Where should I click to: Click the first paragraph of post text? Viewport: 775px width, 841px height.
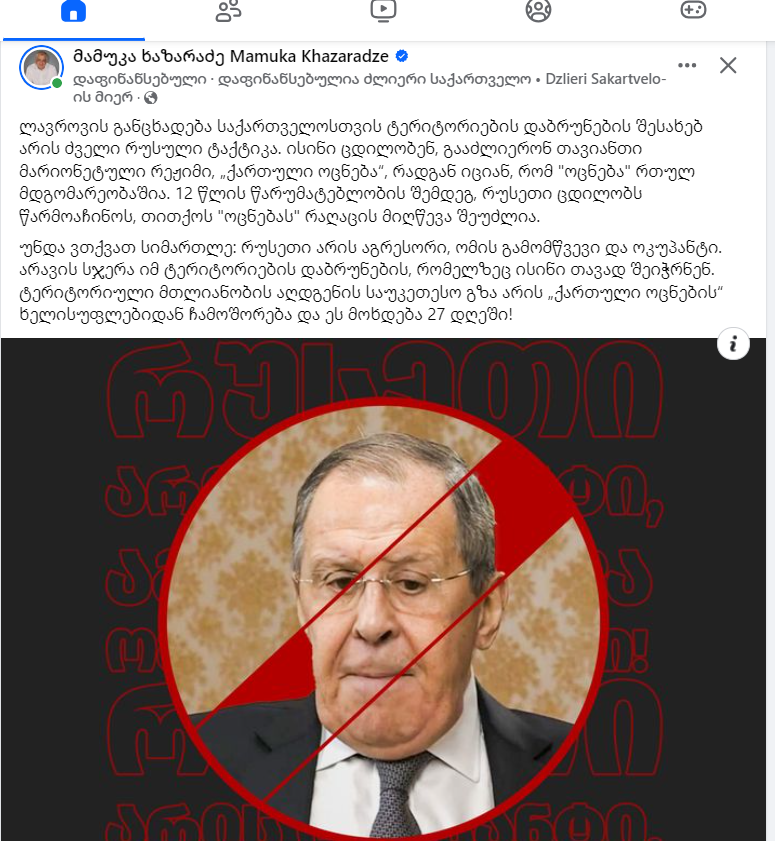[360, 172]
